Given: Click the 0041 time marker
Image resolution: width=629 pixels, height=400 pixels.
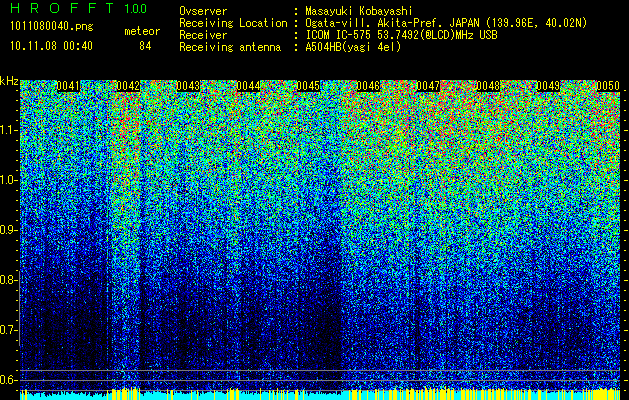Looking at the screenshot, I should tap(68, 86).
